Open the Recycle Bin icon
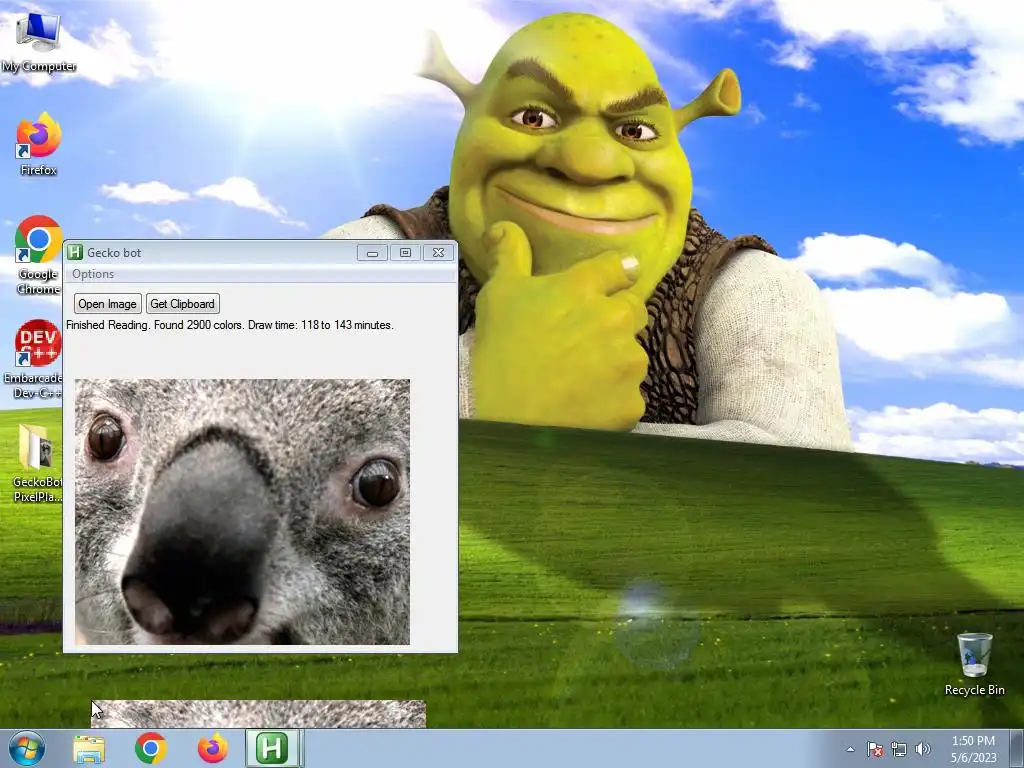1024x768 pixels. pyautogui.click(x=974, y=664)
